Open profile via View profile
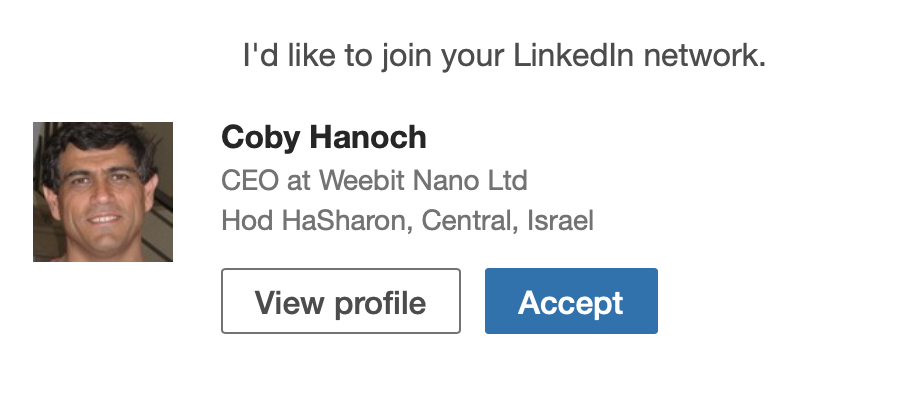This screenshot has height=394, width=904. coord(341,301)
